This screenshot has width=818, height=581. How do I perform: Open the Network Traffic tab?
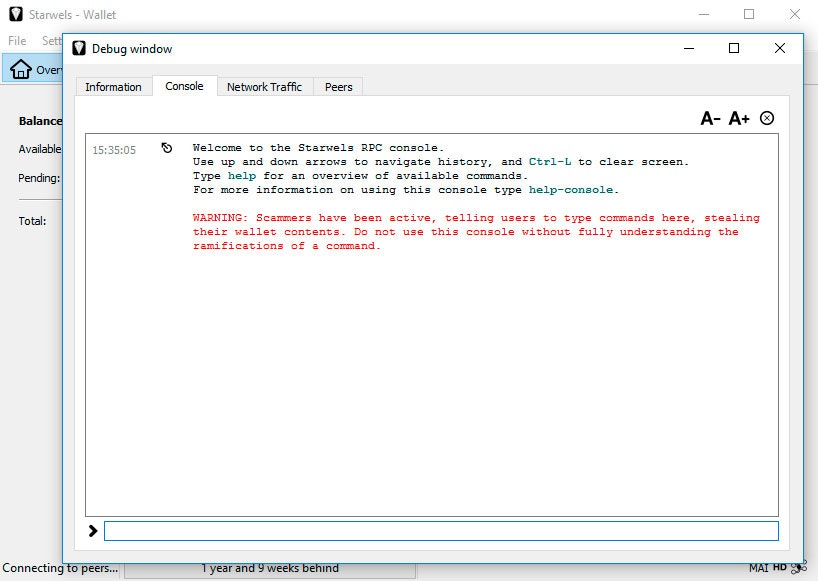point(264,87)
